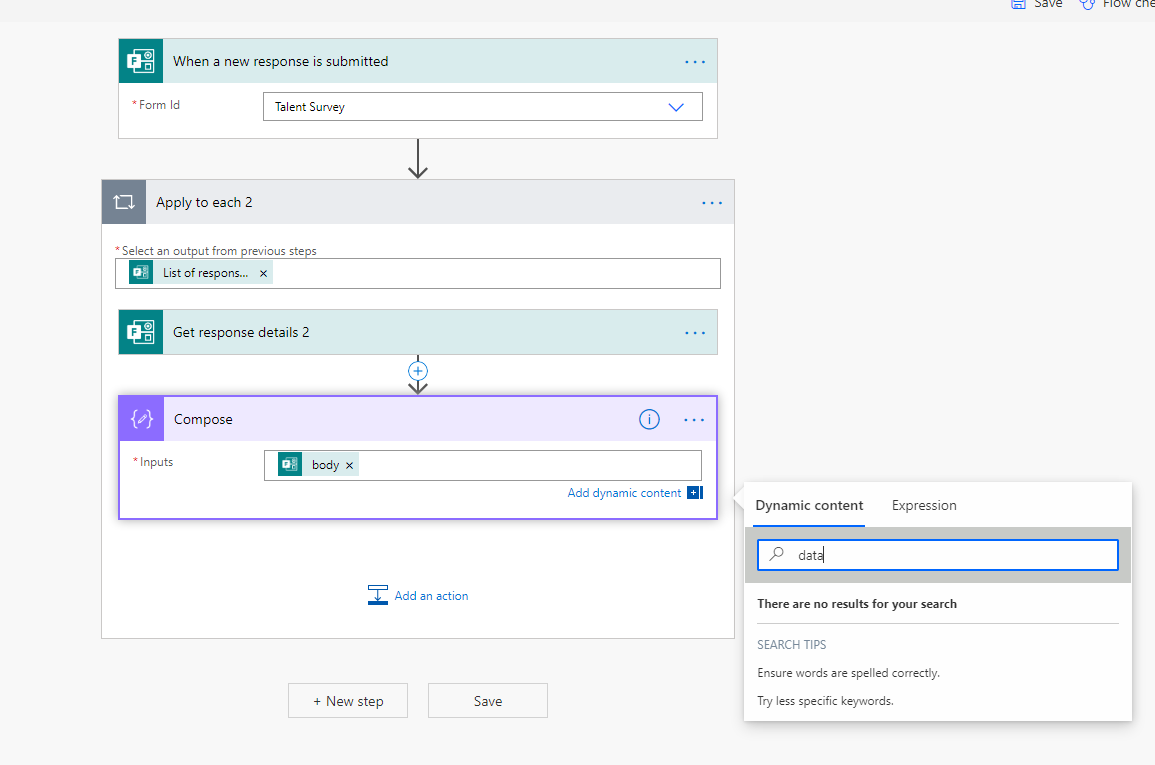The height and width of the screenshot is (765, 1155).
Task: Remove the body token with its x
Action: click(x=349, y=464)
